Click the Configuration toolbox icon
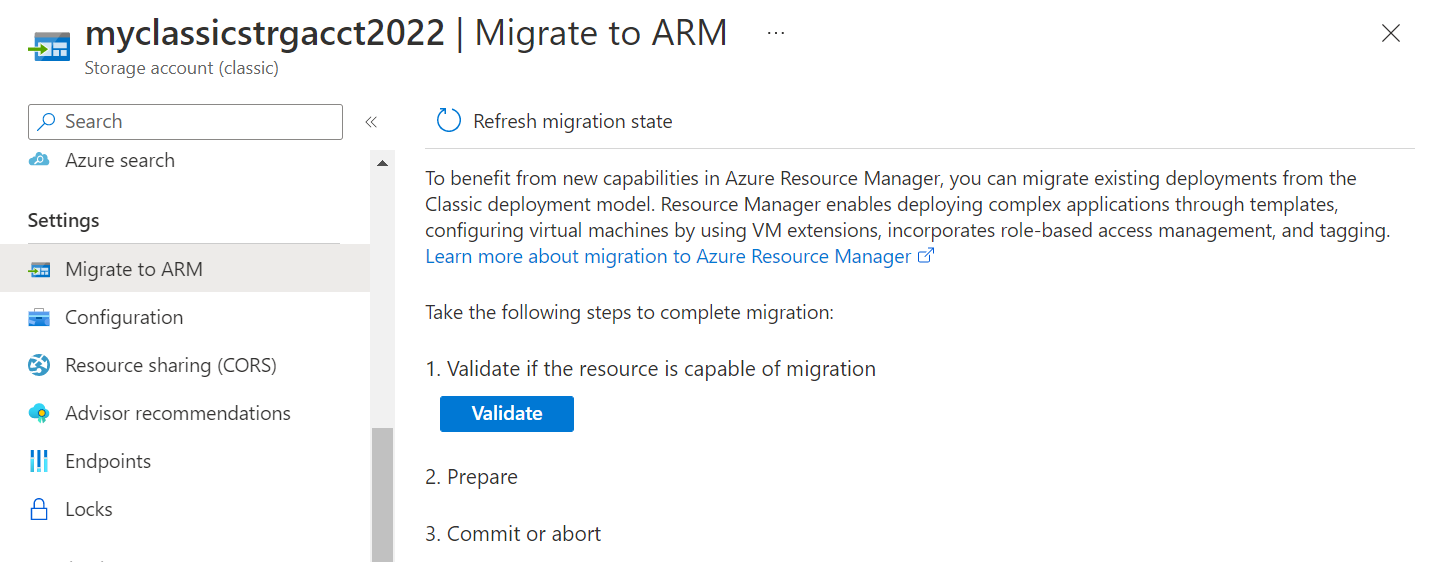This screenshot has height=562, width=1443. click(x=39, y=317)
